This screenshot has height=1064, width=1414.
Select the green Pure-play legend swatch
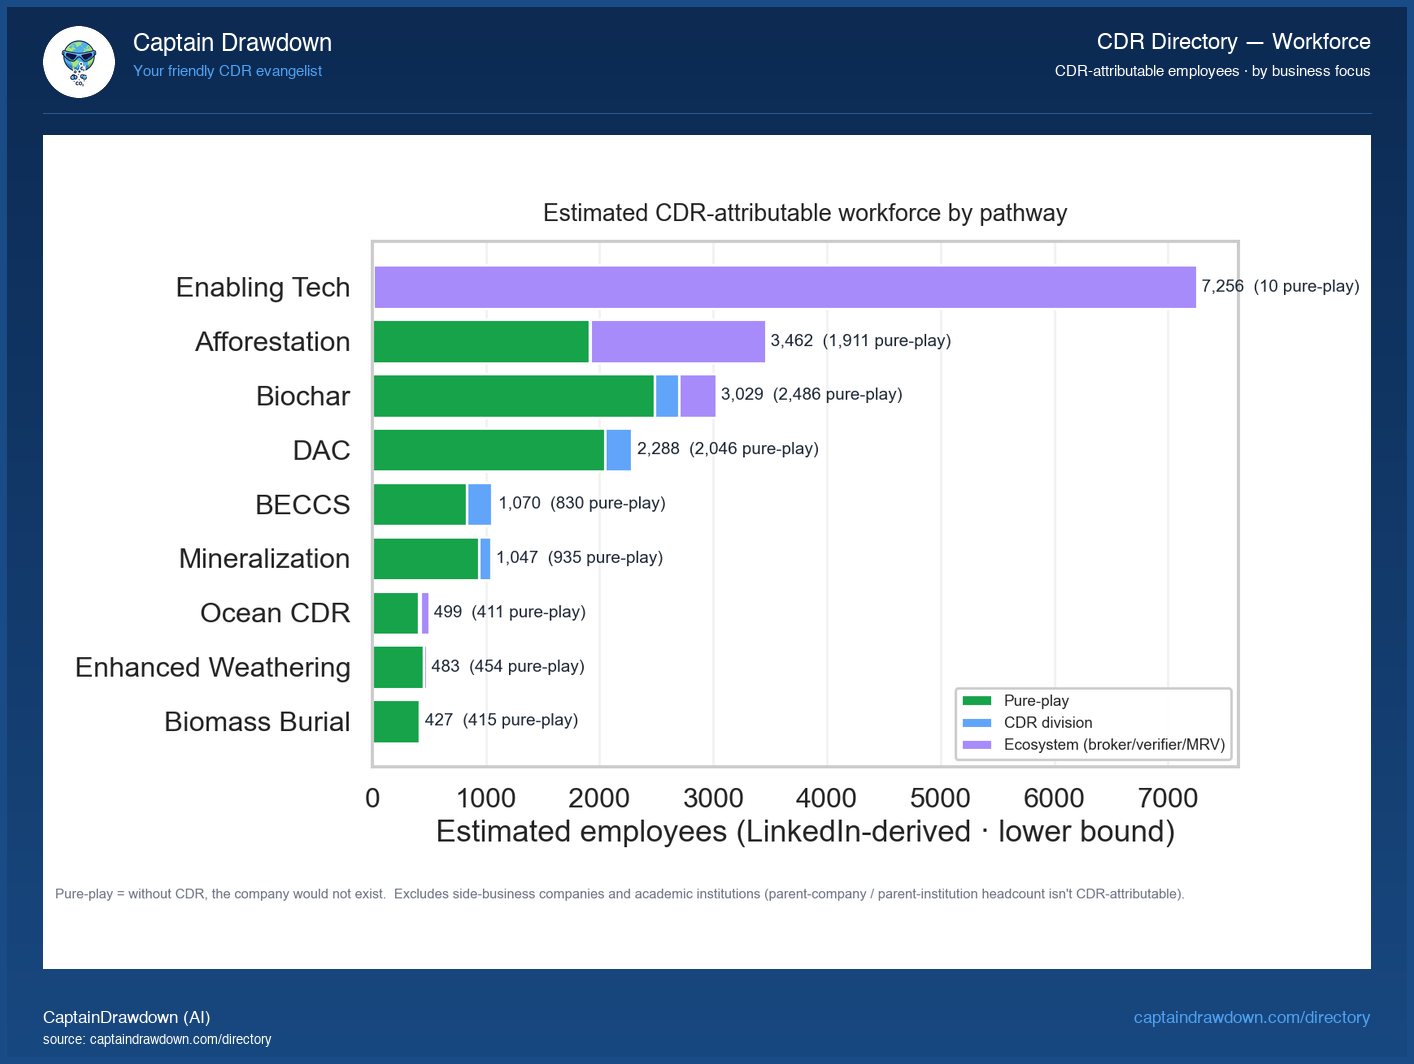[976, 701]
